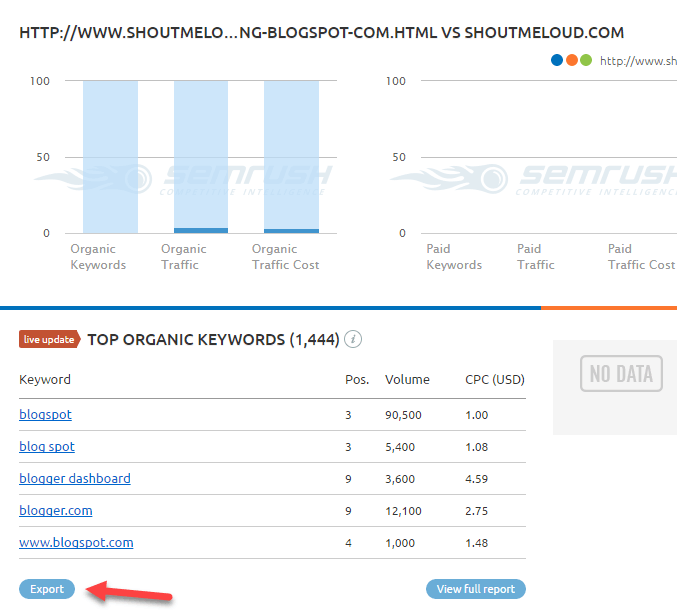Click the Volume column header

(x=407, y=379)
